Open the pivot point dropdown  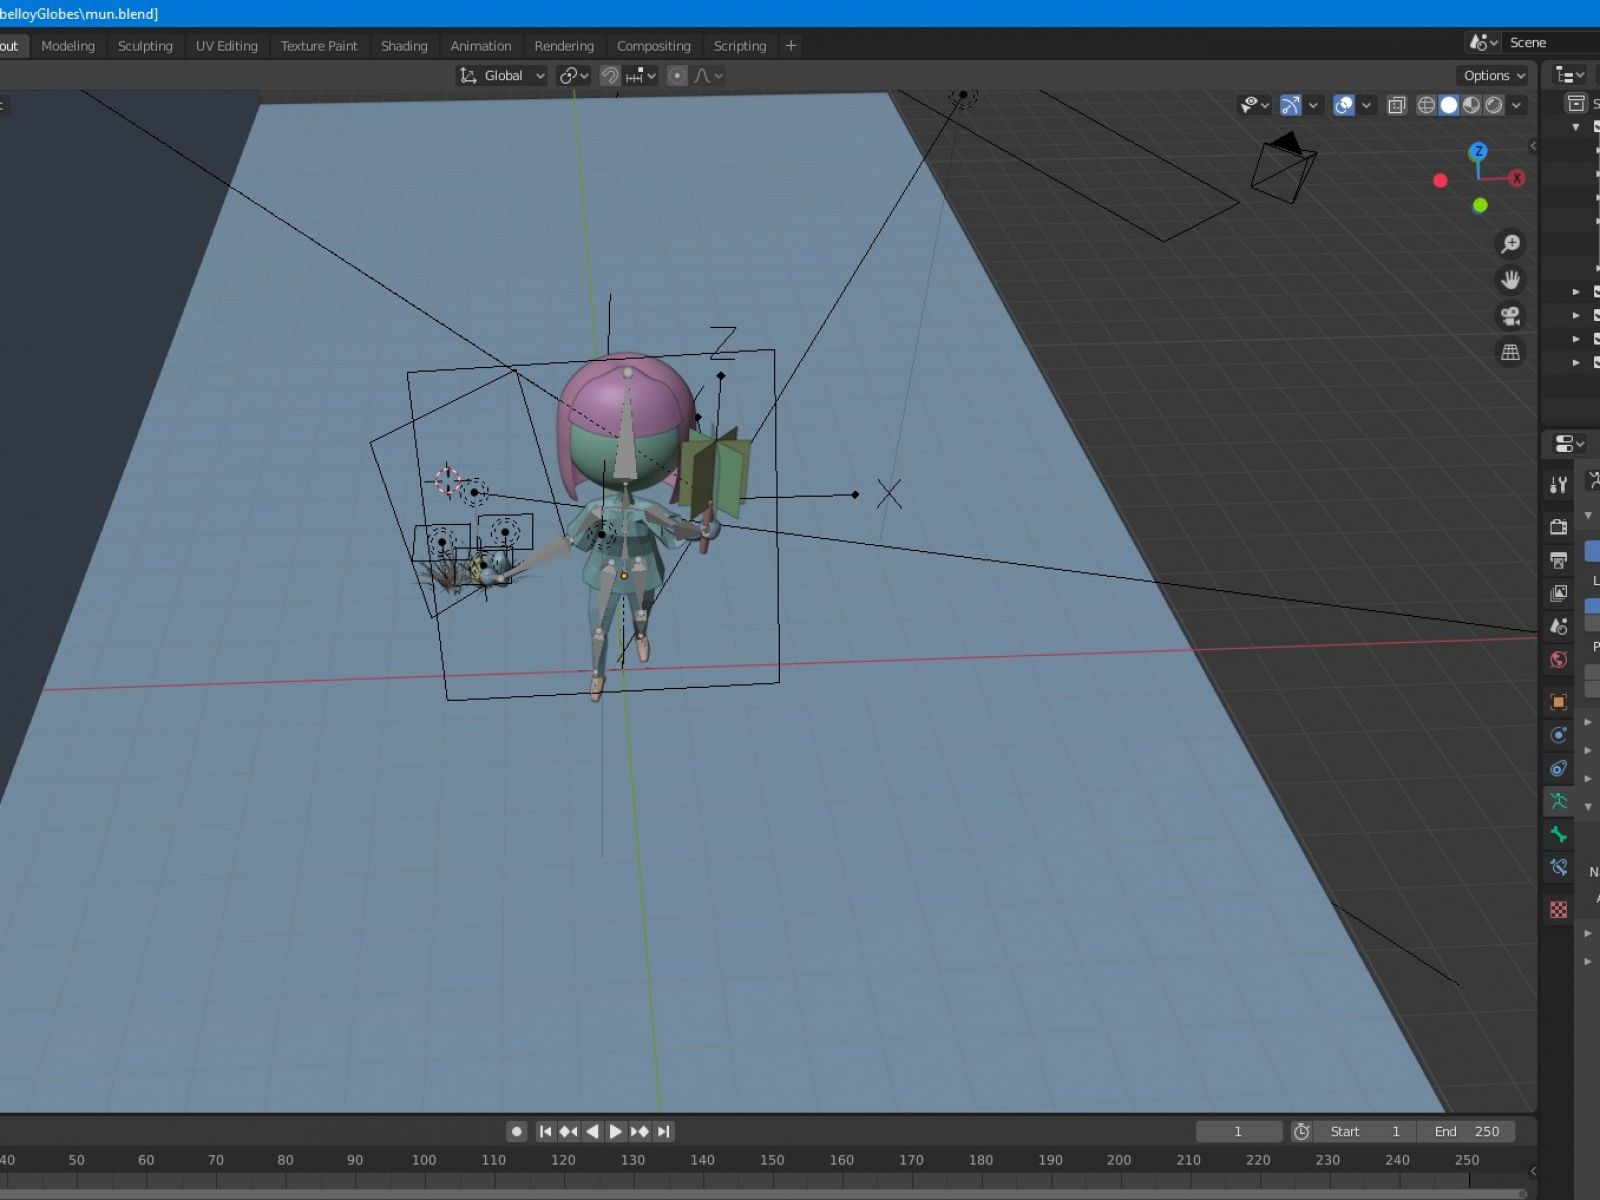point(574,76)
